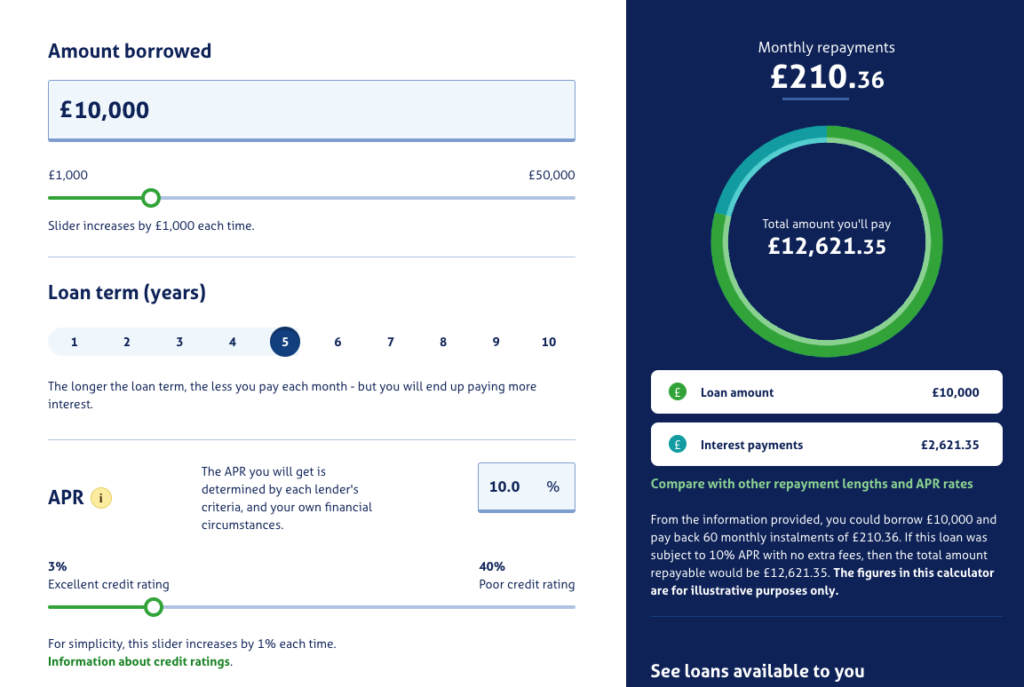The image size is (1024, 687).
Task: Click the Loan amount summary card
Action: 826,392
